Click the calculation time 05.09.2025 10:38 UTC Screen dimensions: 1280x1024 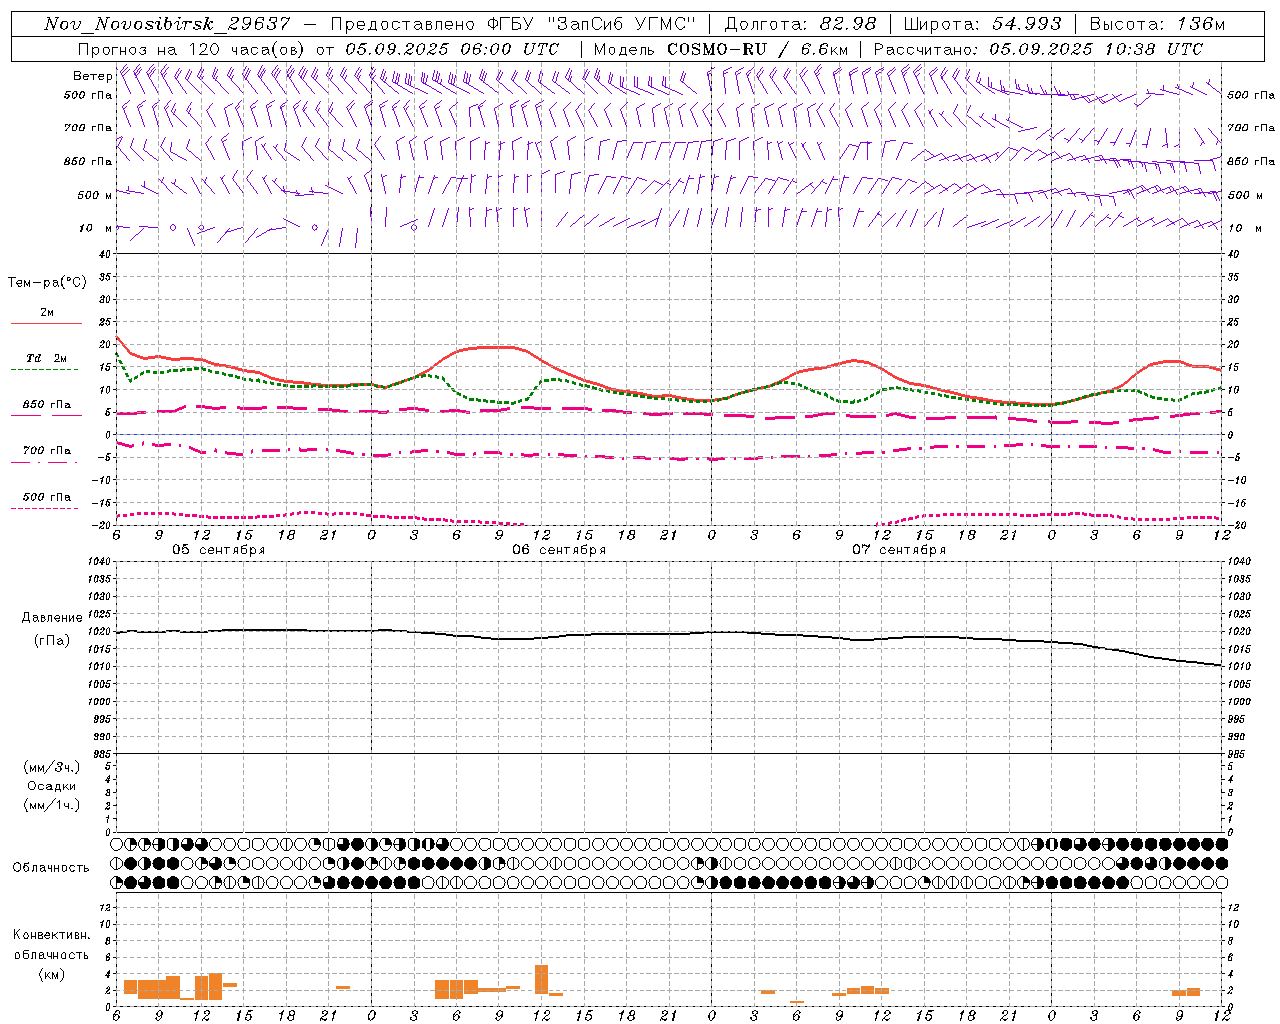click(1096, 49)
